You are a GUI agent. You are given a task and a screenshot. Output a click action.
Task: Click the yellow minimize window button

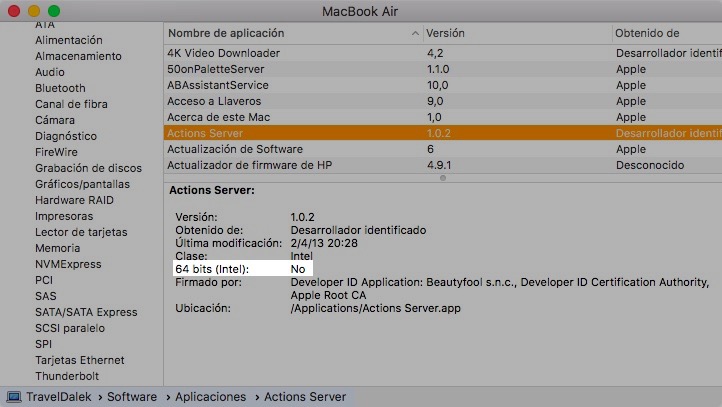pos(34,11)
